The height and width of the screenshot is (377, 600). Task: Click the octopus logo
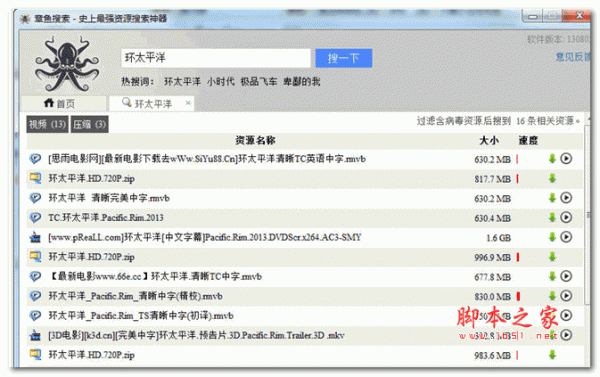[x=67, y=64]
